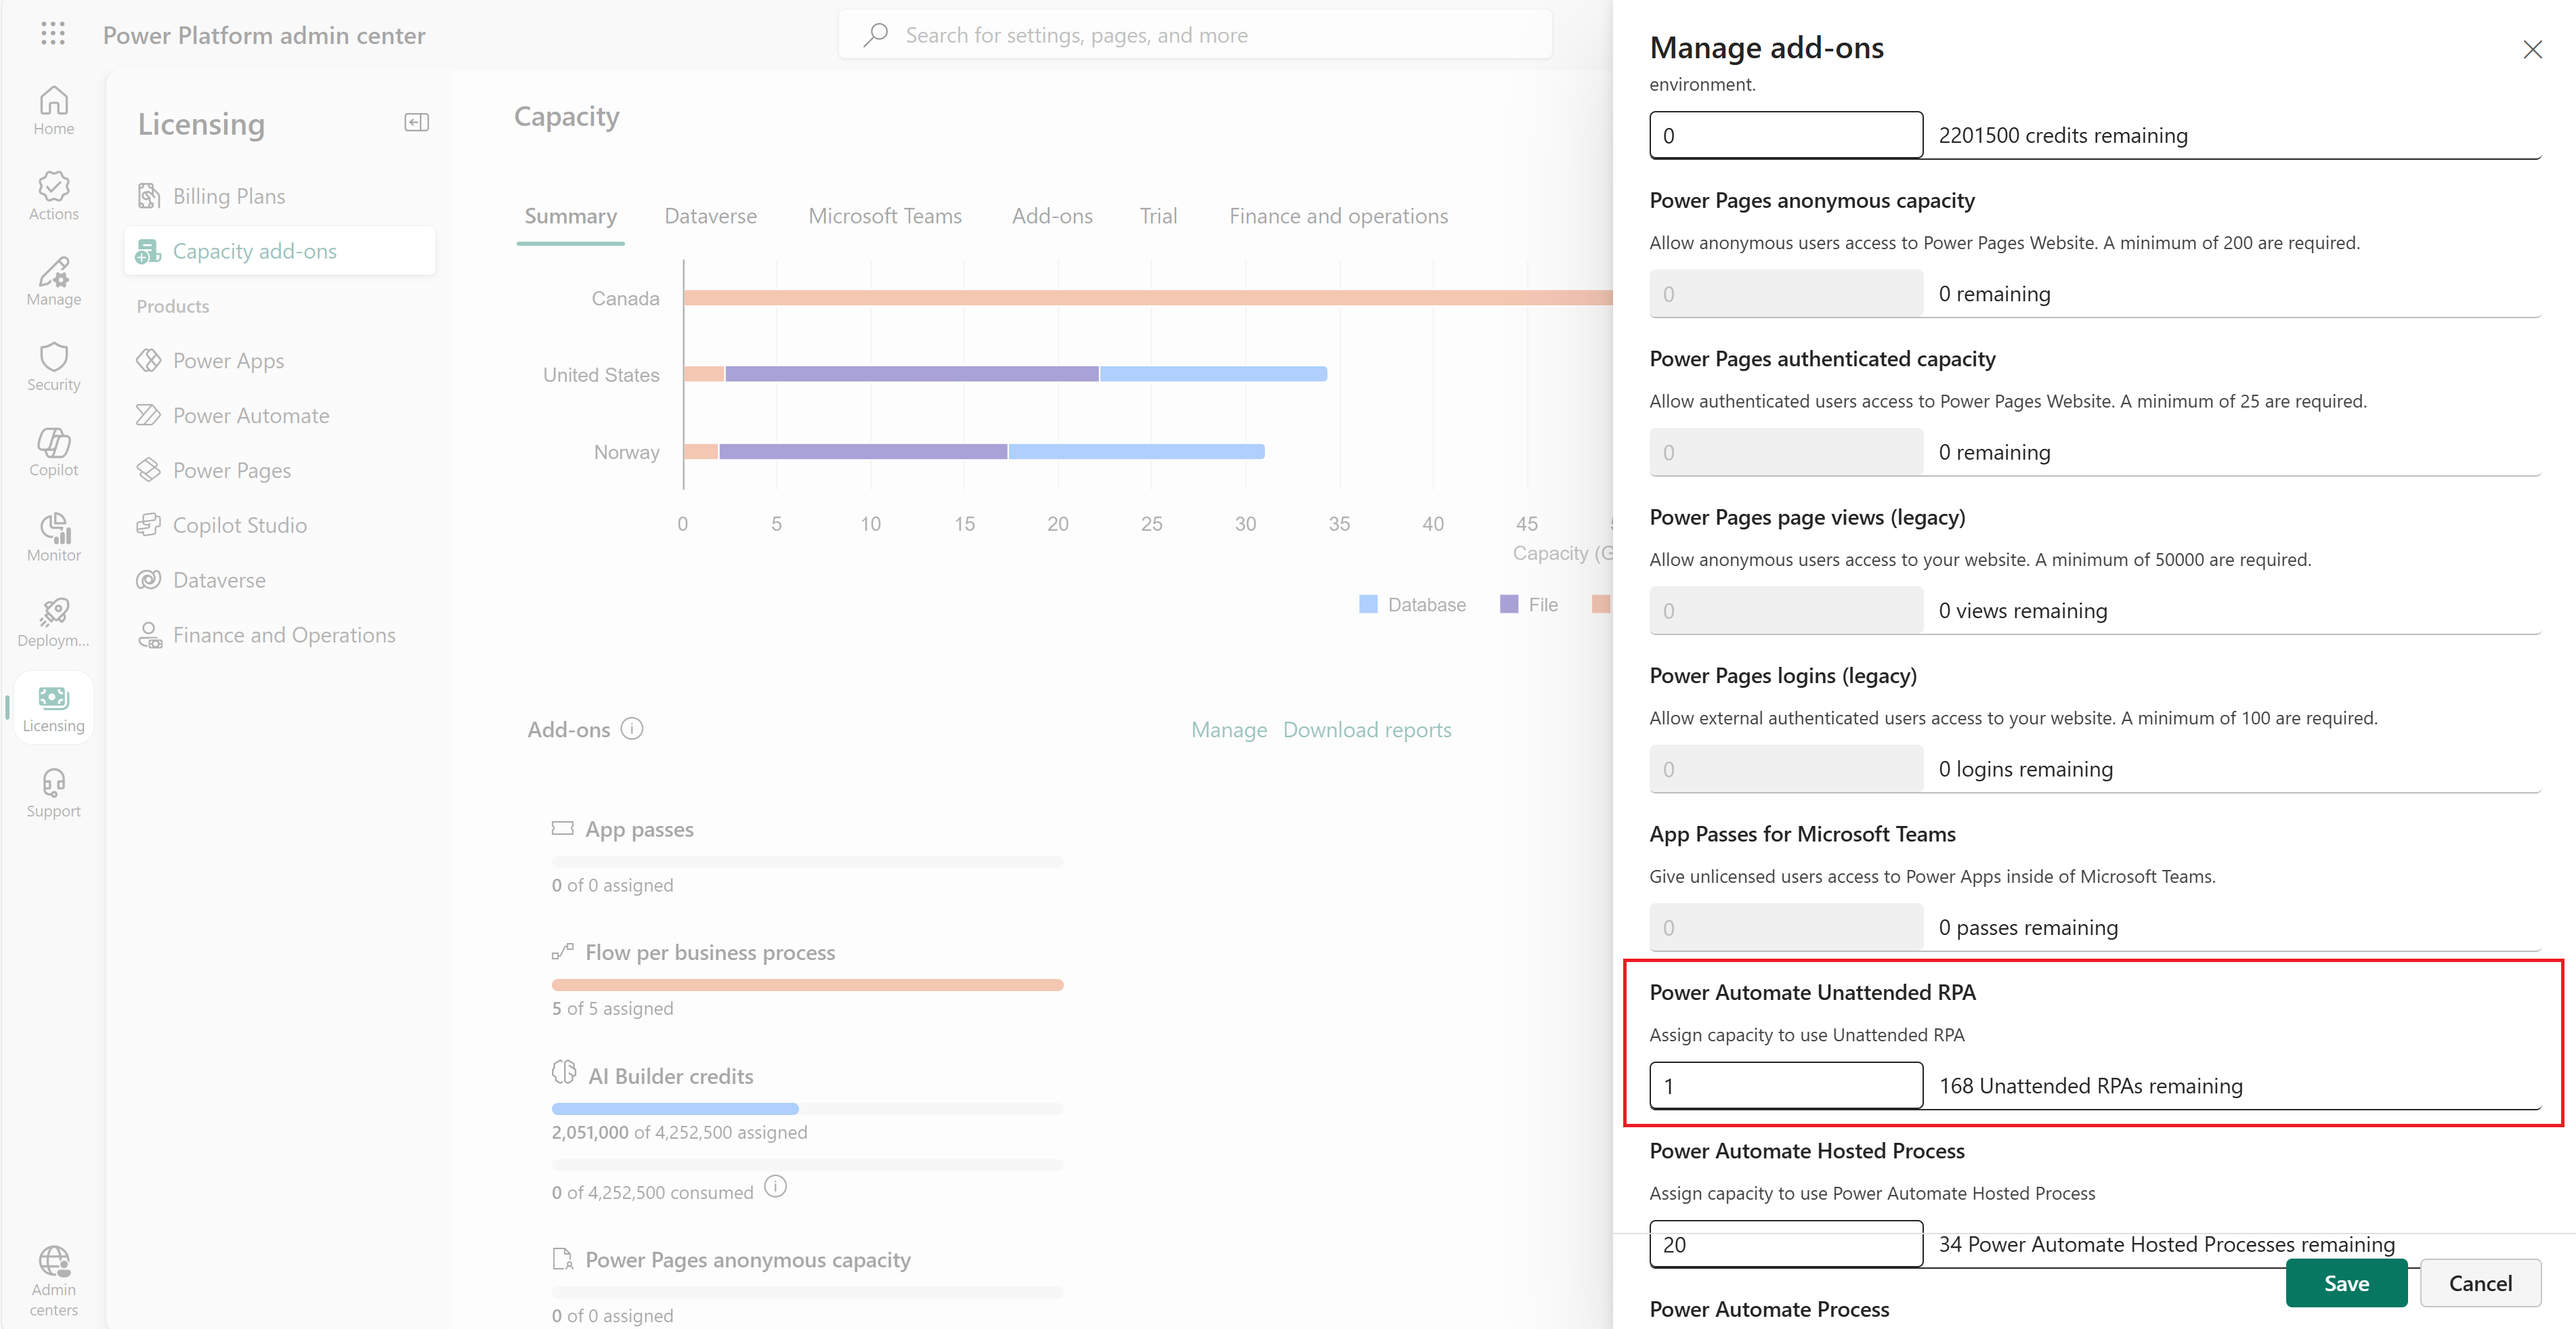Click Cancel in Manage add-ons panel
The height and width of the screenshot is (1329, 2576).
(2479, 1283)
